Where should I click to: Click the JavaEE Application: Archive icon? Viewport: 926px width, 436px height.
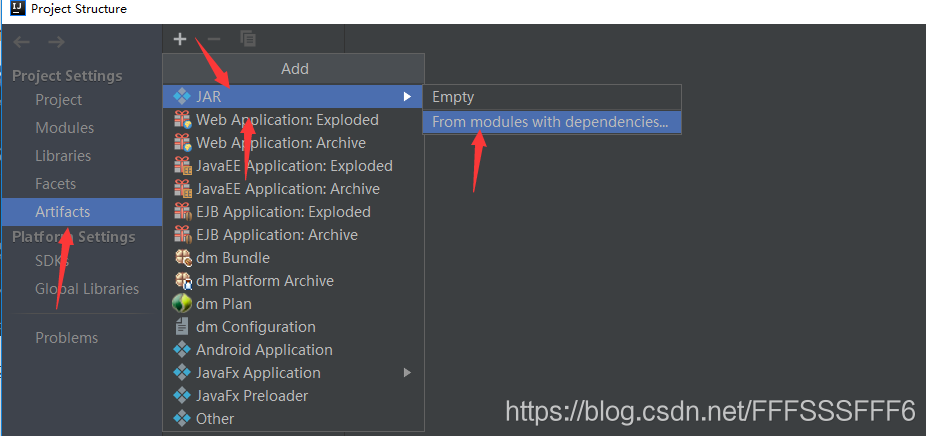click(182, 189)
